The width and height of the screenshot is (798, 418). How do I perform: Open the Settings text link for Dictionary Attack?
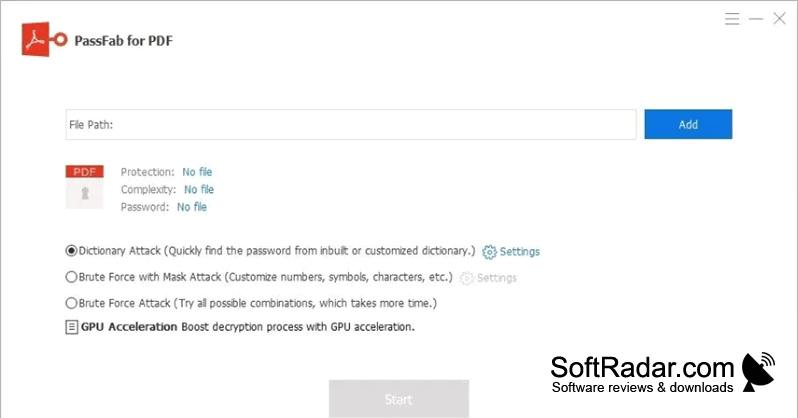pos(520,252)
